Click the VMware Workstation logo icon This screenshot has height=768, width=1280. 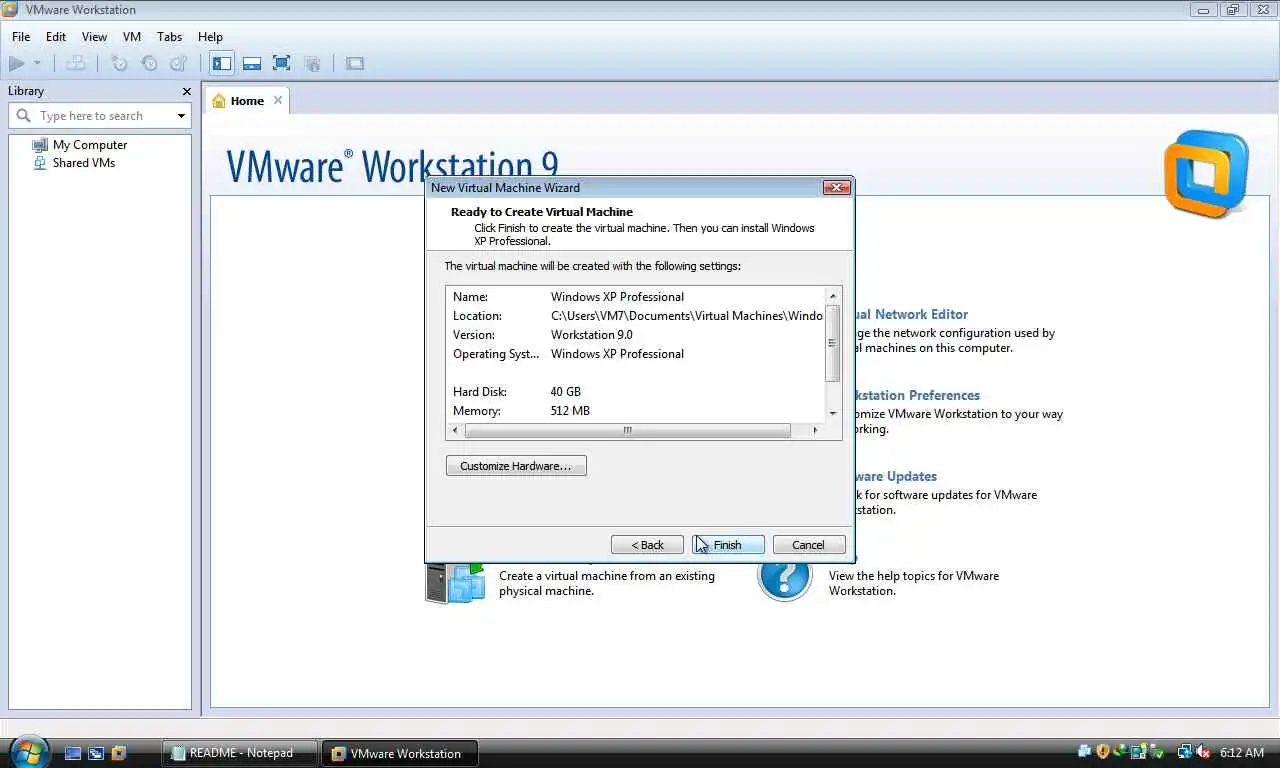pyautogui.click(x=1207, y=174)
